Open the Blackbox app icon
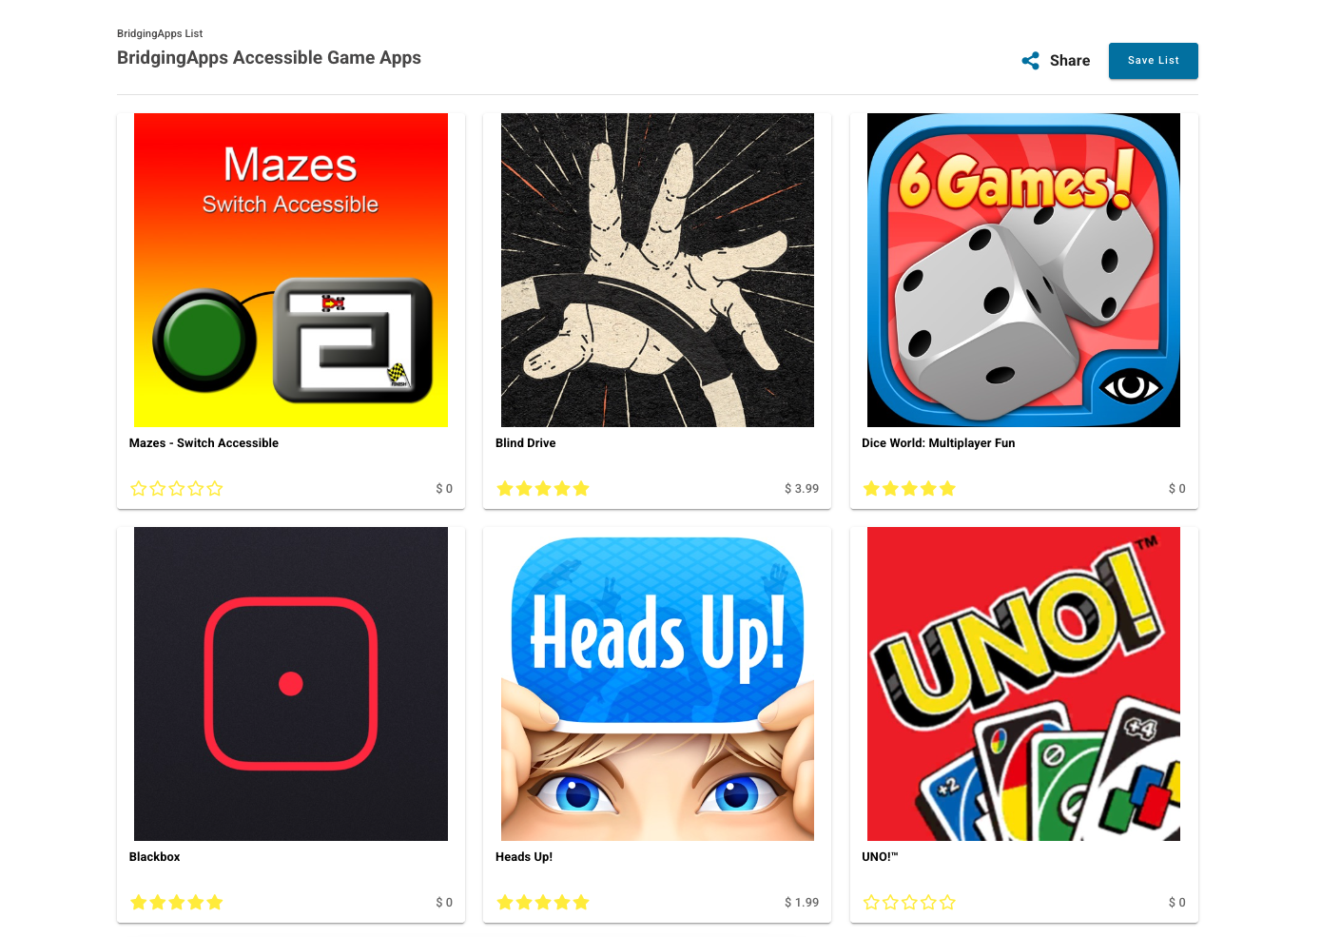Viewport: 1321px width, 937px height. (x=291, y=684)
